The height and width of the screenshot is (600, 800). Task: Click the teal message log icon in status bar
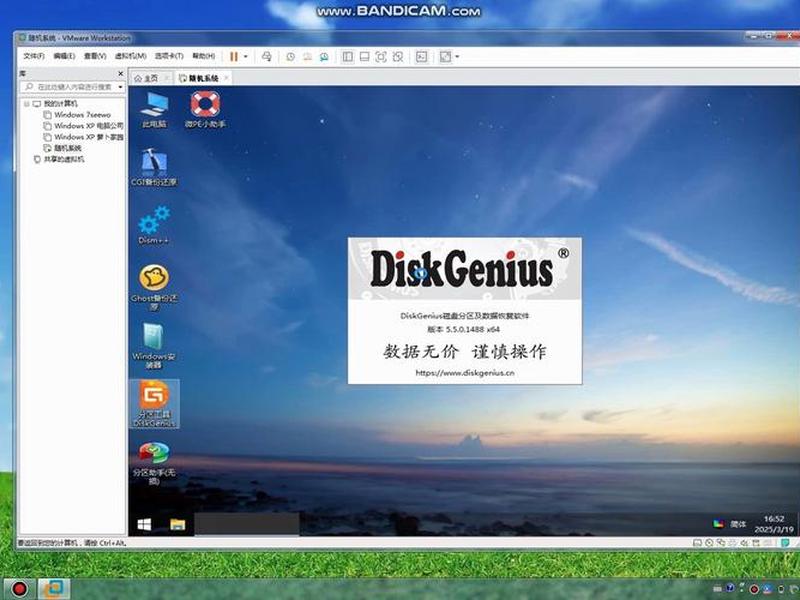(785, 543)
